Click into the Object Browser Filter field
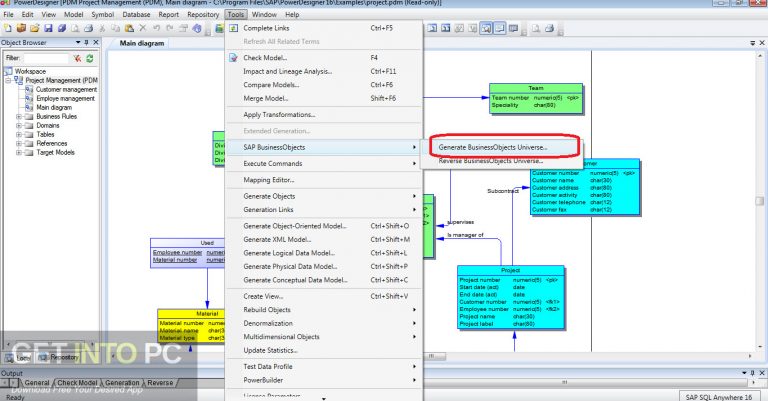 pos(46,58)
